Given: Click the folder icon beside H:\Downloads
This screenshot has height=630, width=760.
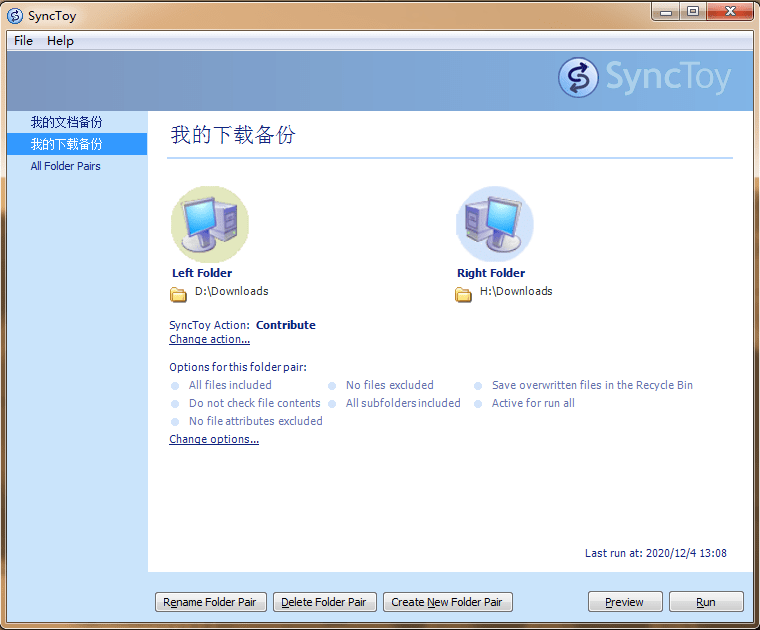Looking at the screenshot, I should 463,294.
